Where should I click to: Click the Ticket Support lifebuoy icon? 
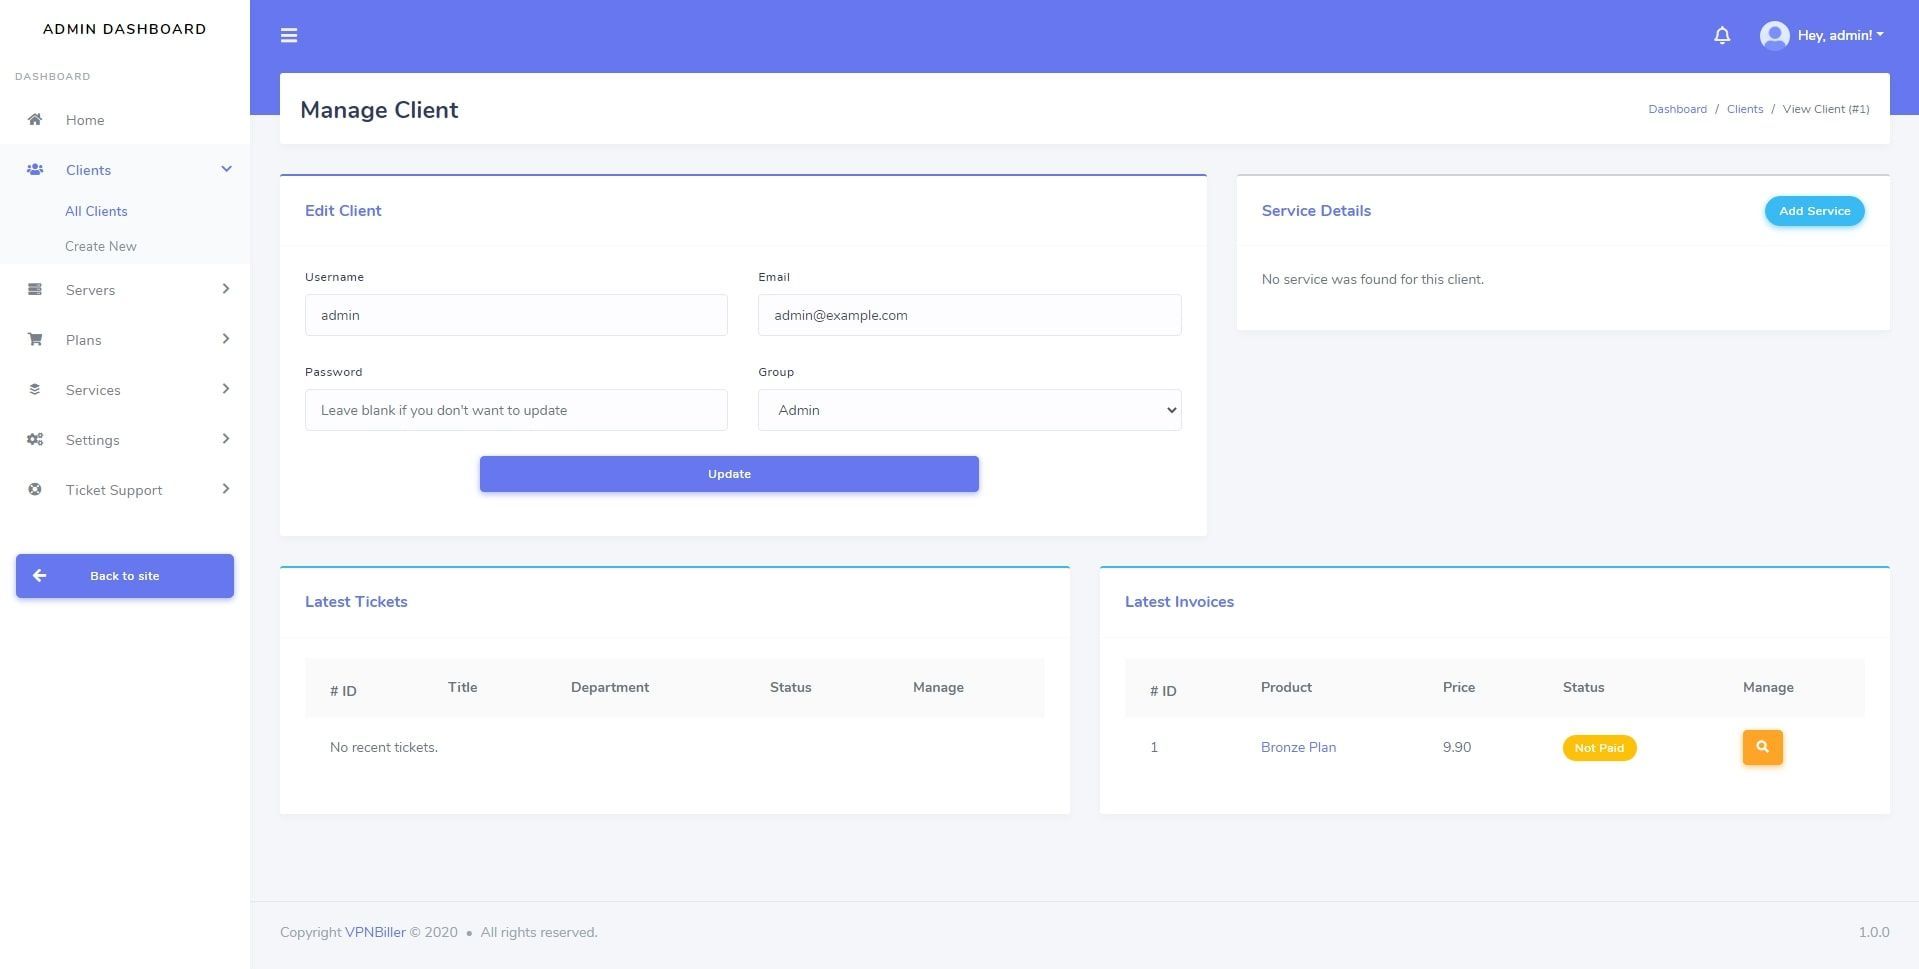click(35, 490)
